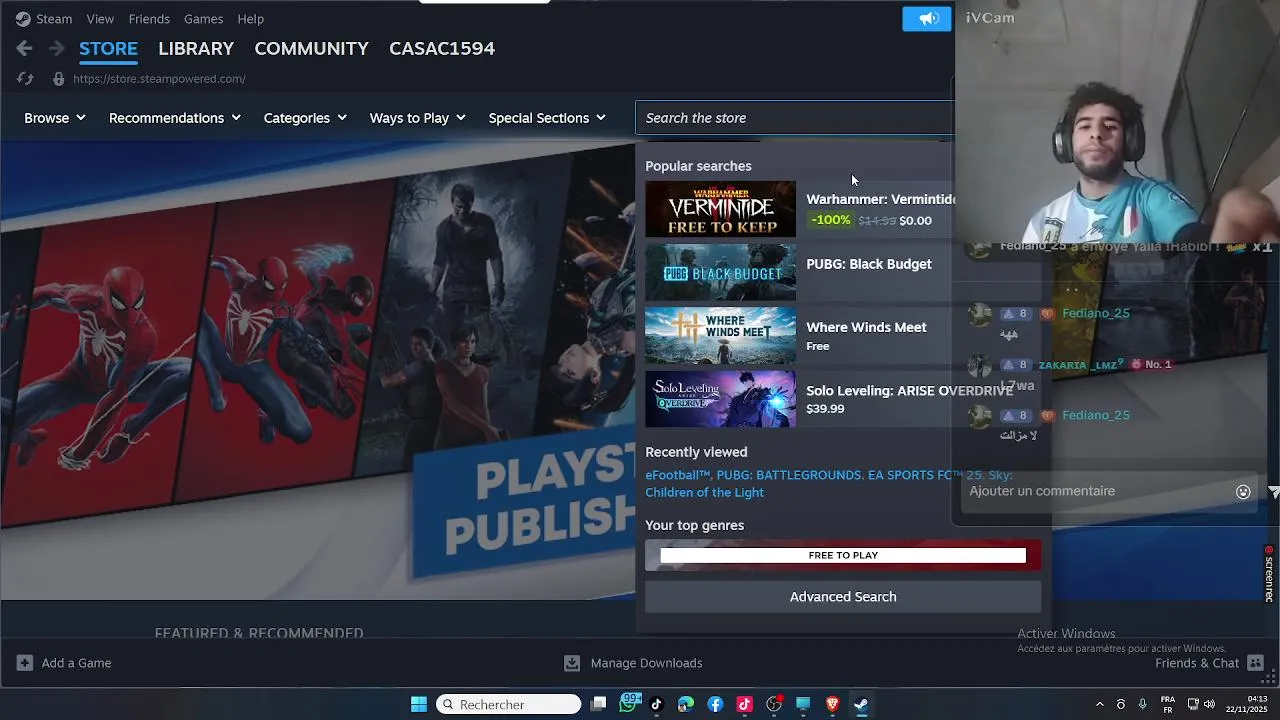Open Warhammer: Vermintide search result
This screenshot has height=720, width=1280.
[880, 199]
